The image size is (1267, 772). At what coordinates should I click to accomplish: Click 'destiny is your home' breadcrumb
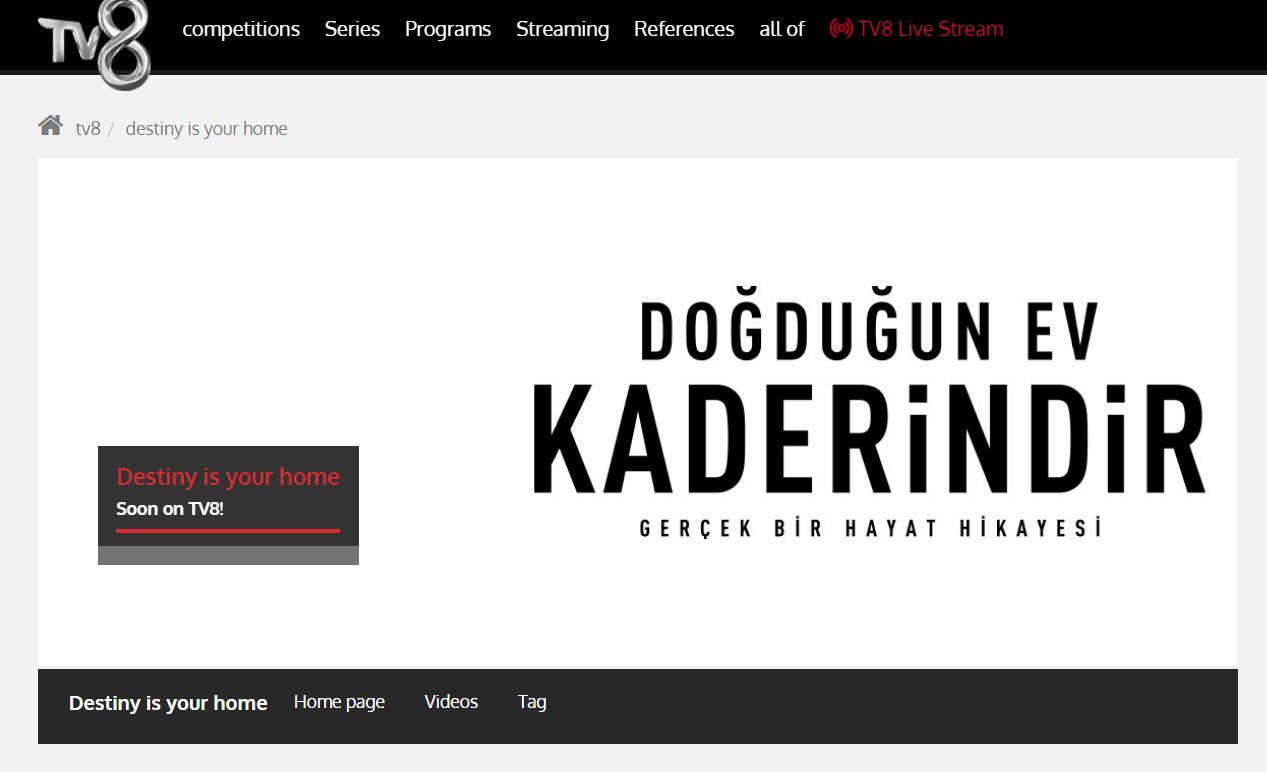click(206, 129)
